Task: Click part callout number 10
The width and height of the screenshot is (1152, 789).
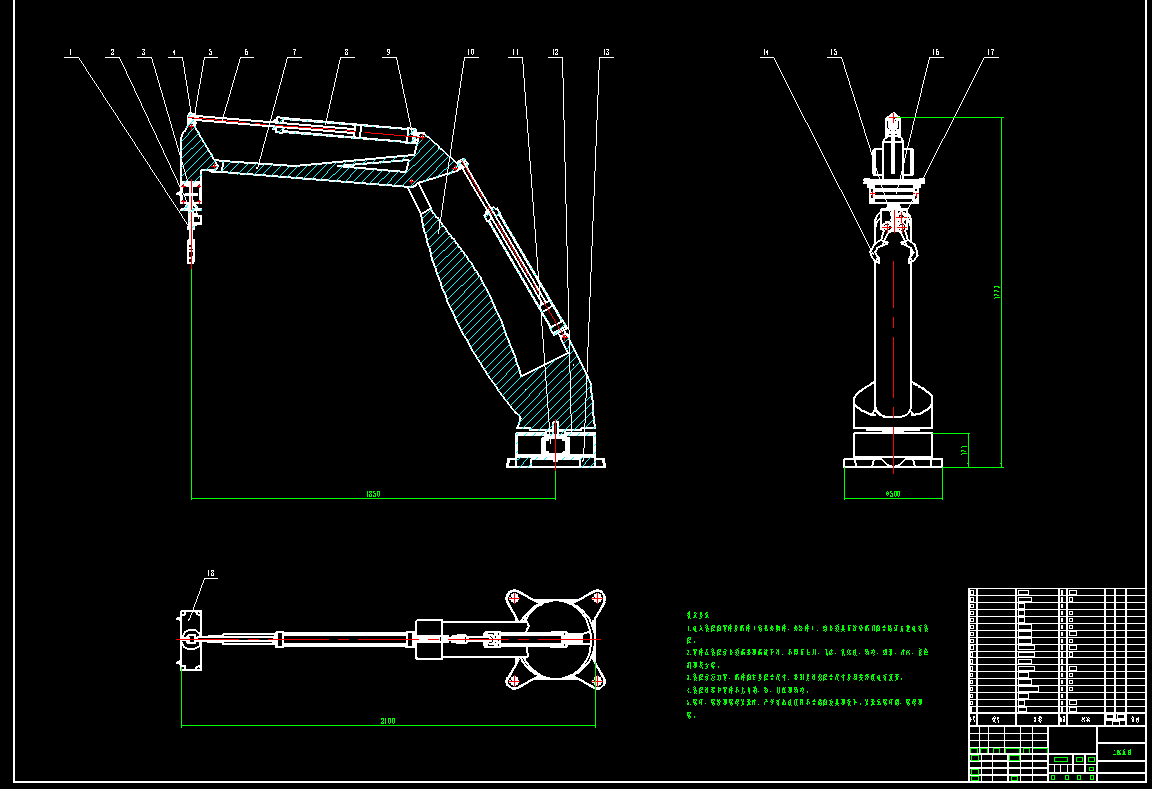Action: tap(470, 52)
